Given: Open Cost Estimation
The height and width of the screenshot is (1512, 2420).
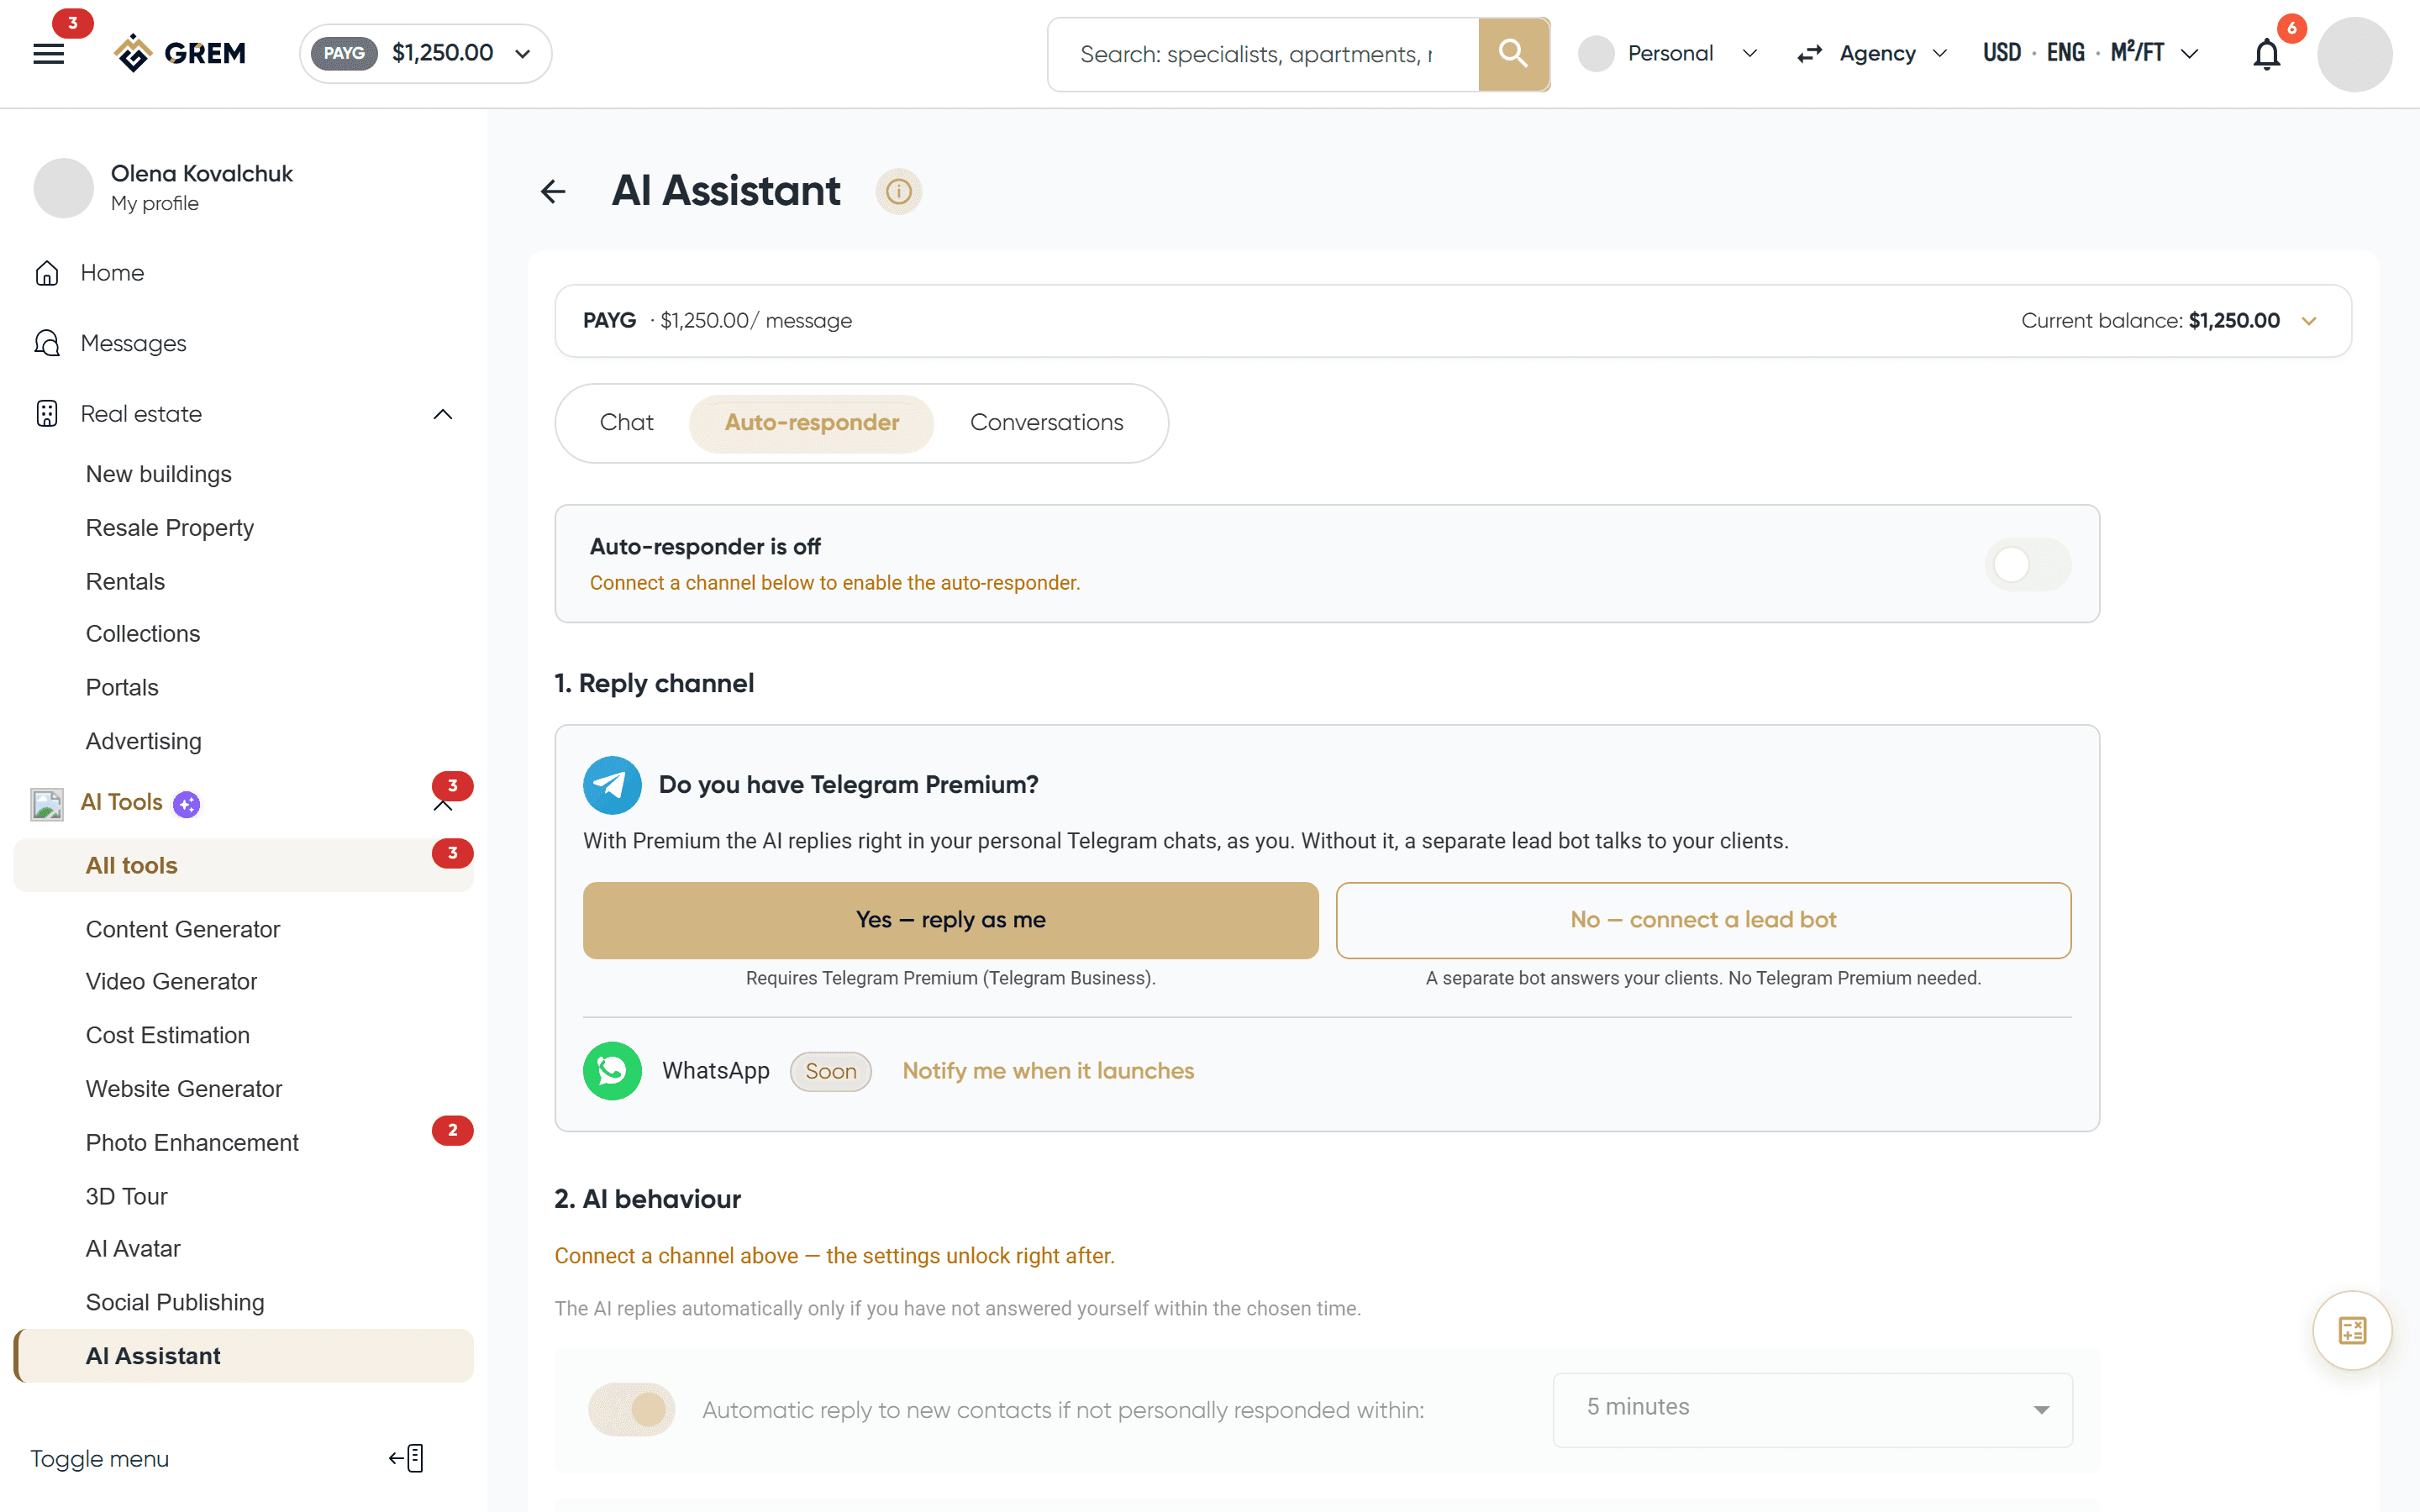Looking at the screenshot, I should coord(167,1035).
